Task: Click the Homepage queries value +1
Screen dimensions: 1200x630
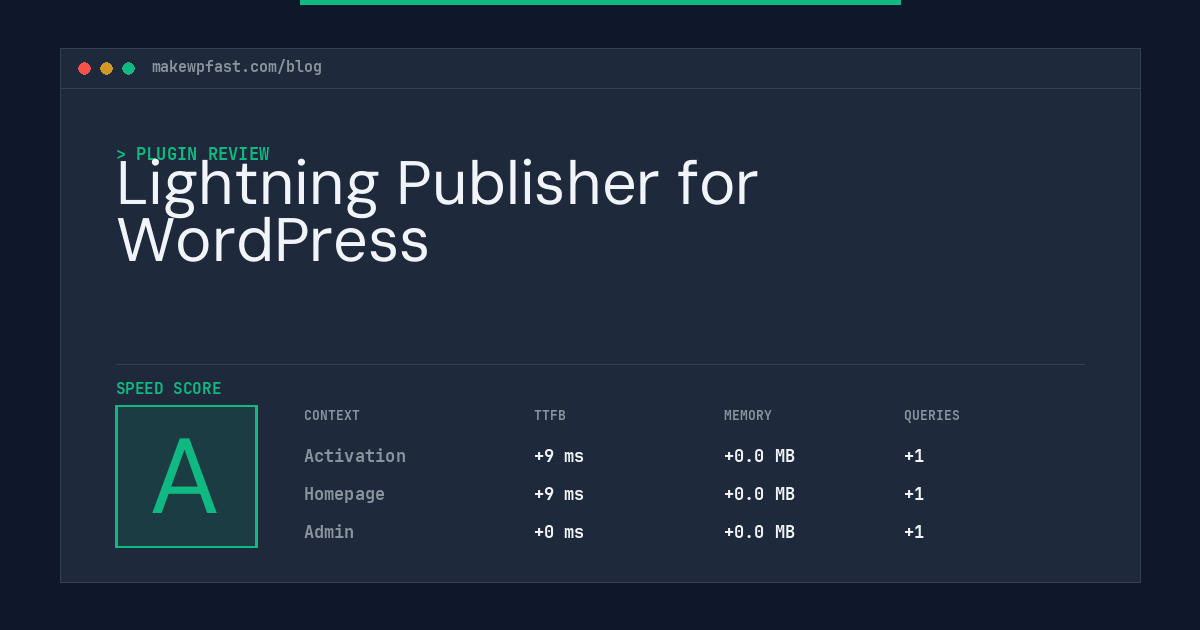Action: [x=914, y=494]
